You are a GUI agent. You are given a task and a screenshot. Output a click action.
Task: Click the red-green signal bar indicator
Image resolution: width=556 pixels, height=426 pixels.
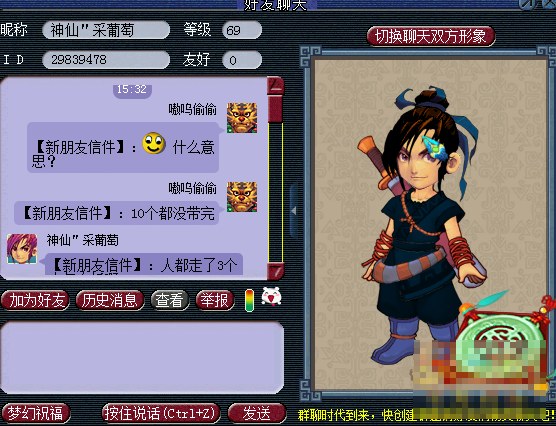click(x=250, y=300)
